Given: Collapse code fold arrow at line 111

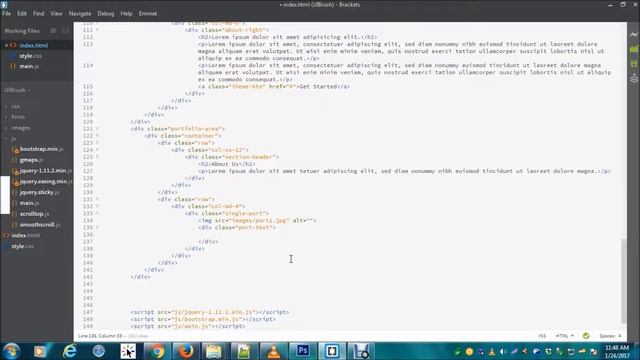Looking at the screenshot, I should [97, 30].
